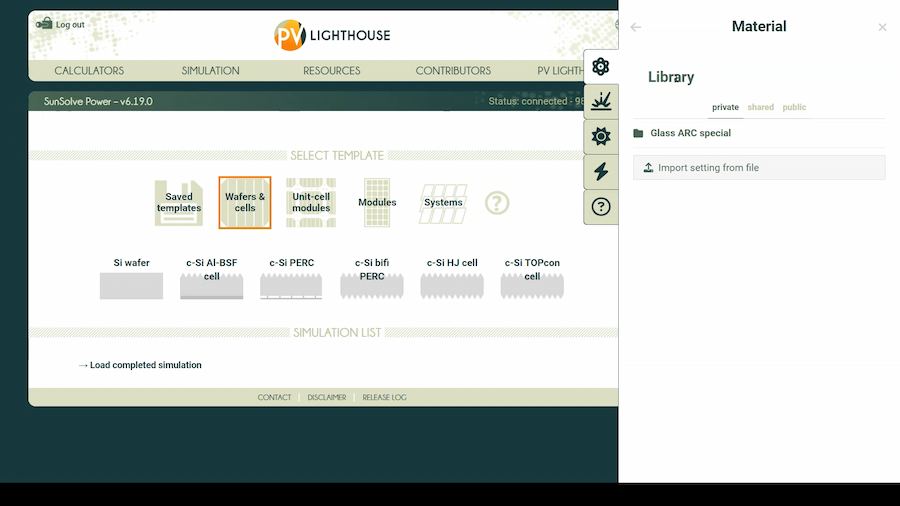The width and height of the screenshot is (900, 506).
Task: Select the Wafers & cells template tile
Action: (245, 203)
